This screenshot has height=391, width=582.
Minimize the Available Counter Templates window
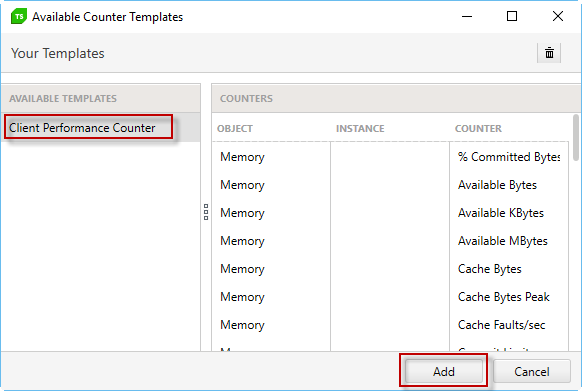[467, 16]
